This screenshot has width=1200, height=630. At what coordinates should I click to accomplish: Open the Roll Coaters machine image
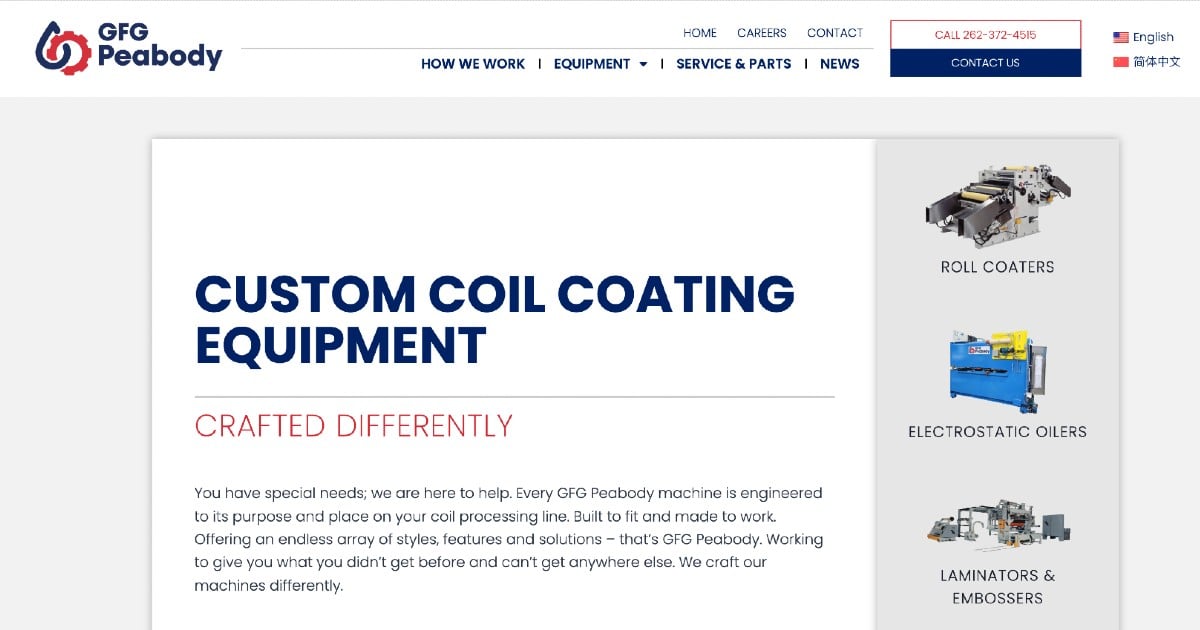point(997,207)
